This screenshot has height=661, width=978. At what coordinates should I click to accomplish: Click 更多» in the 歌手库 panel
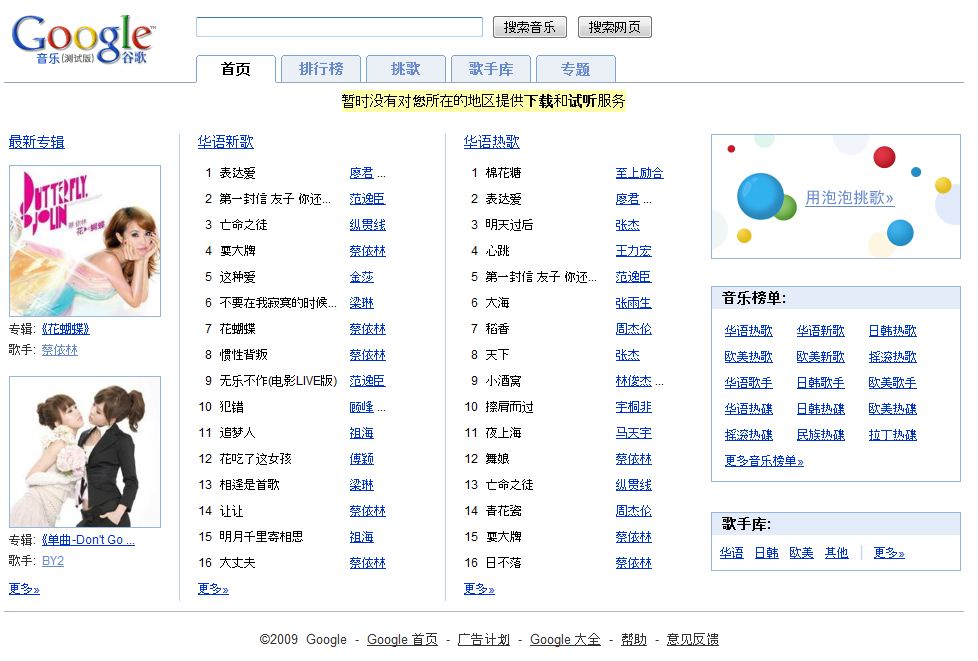point(889,552)
